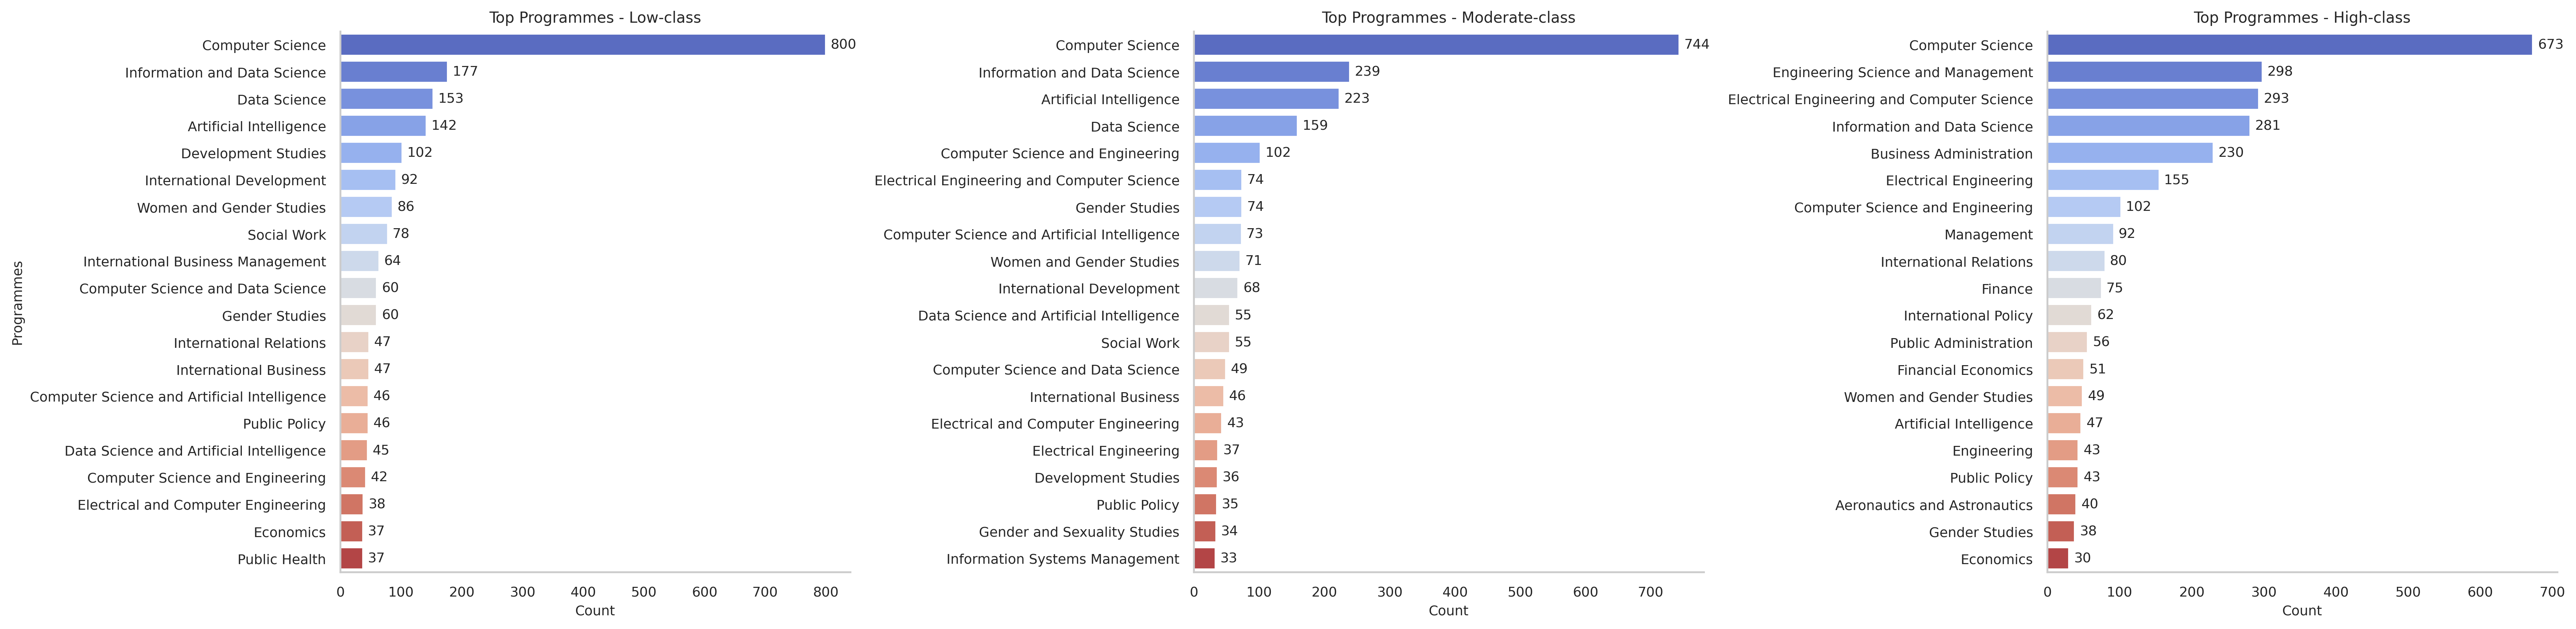
Task: Click the 800 value label in the Low-class chart
Action: click(x=843, y=45)
